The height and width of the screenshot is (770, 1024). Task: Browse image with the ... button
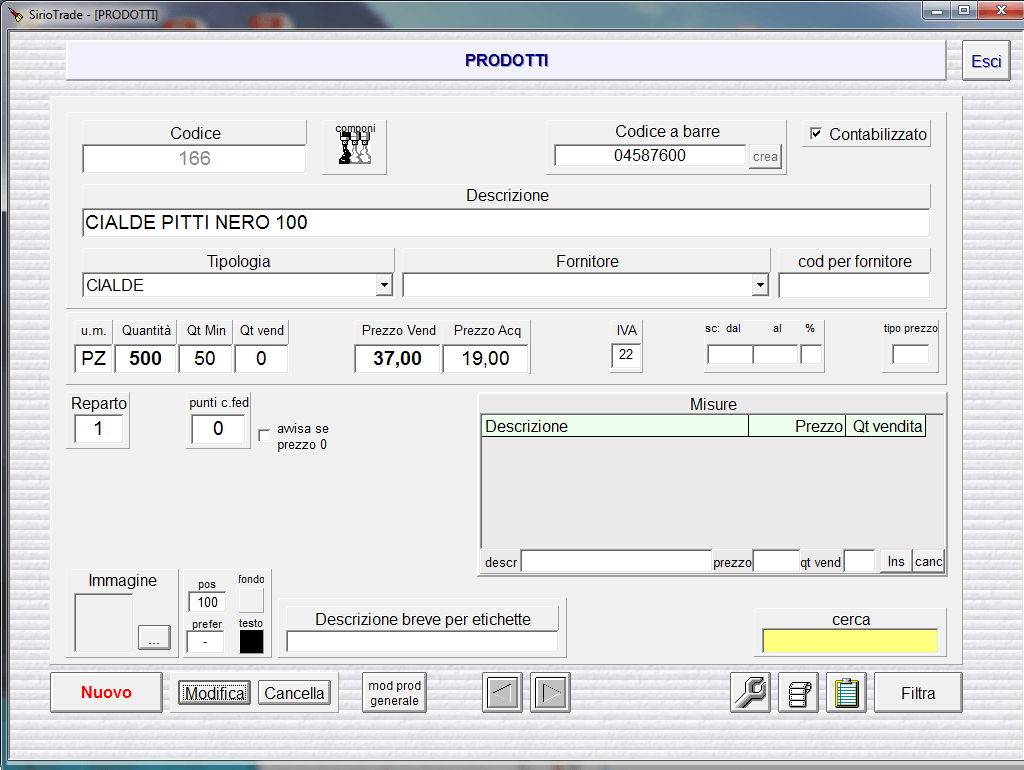pos(154,637)
